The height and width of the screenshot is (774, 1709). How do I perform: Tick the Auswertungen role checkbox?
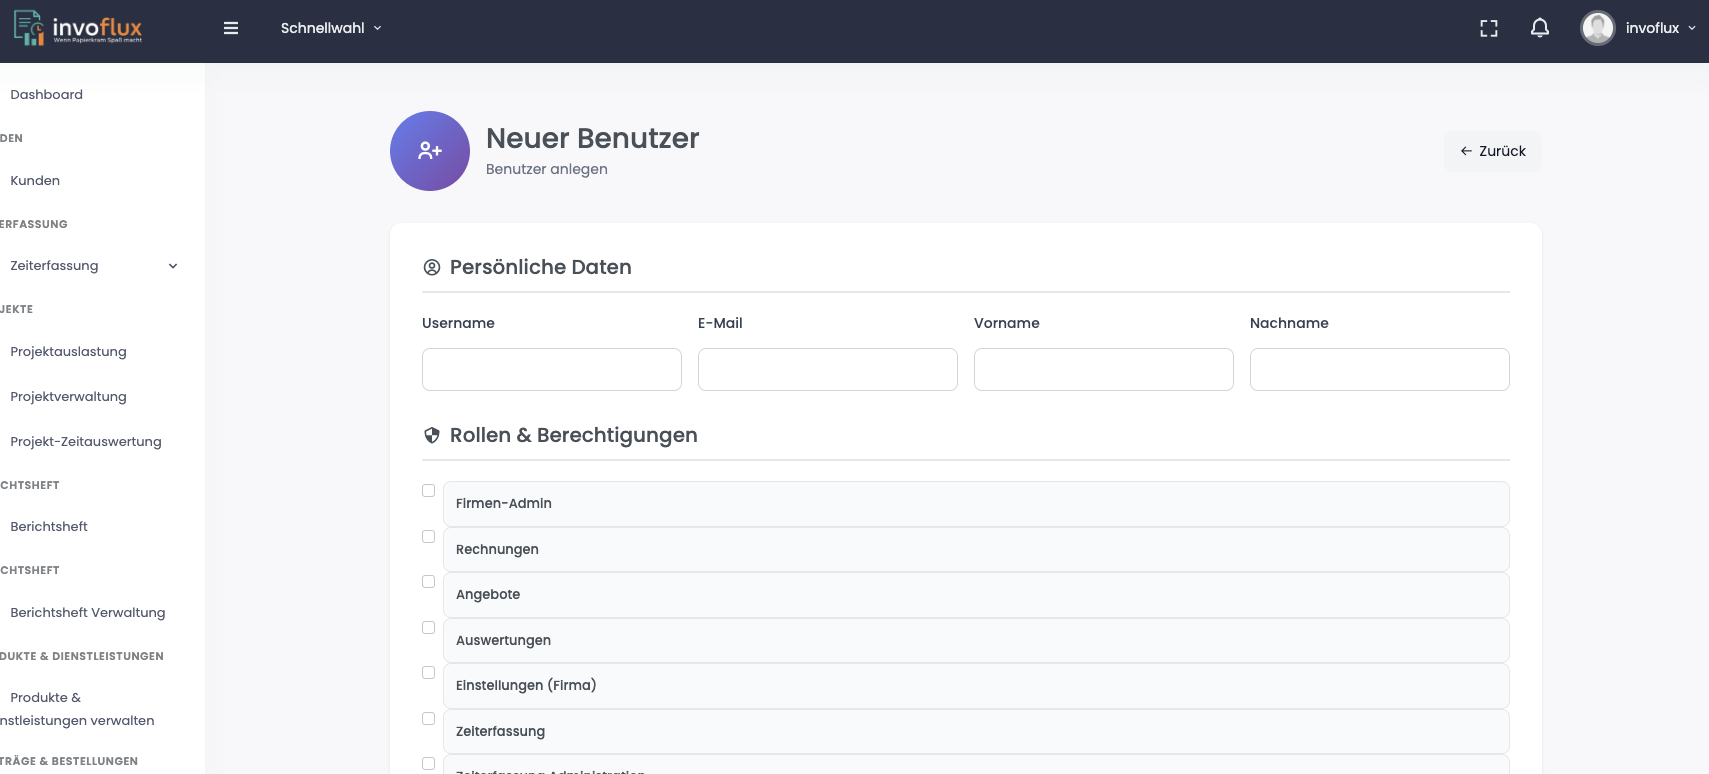coord(428,628)
